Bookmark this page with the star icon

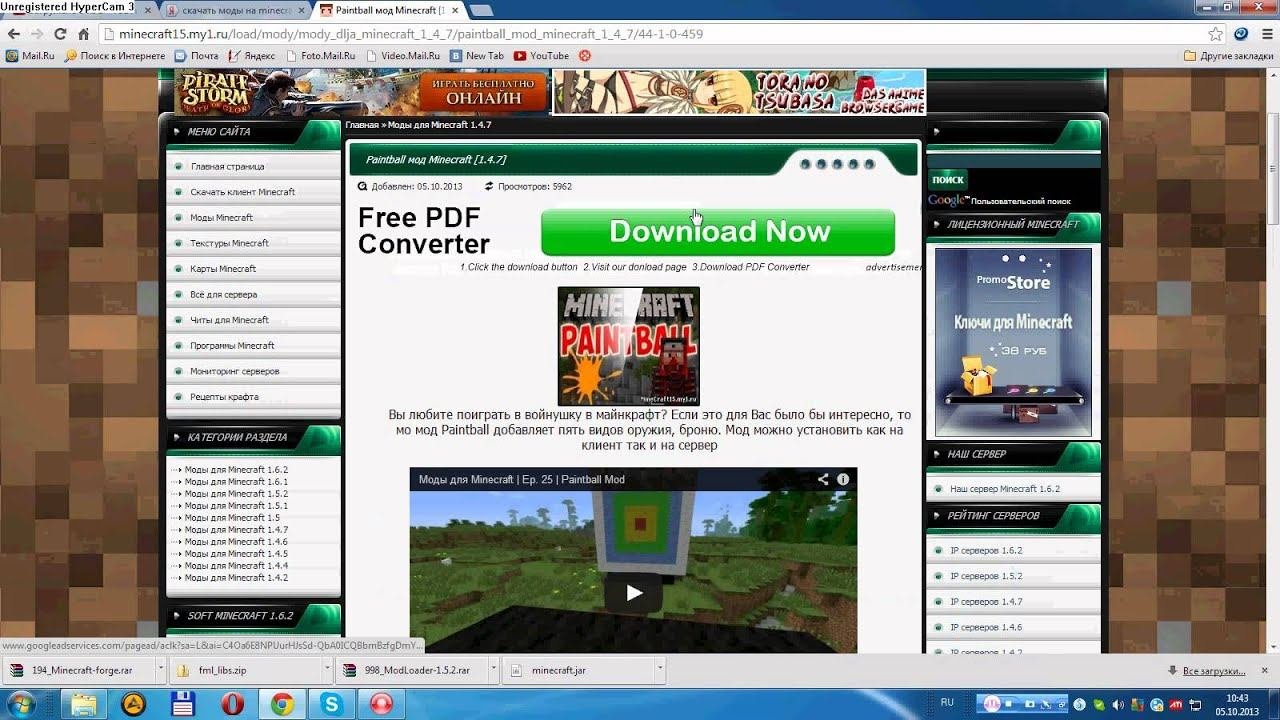click(x=1216, y=34)
